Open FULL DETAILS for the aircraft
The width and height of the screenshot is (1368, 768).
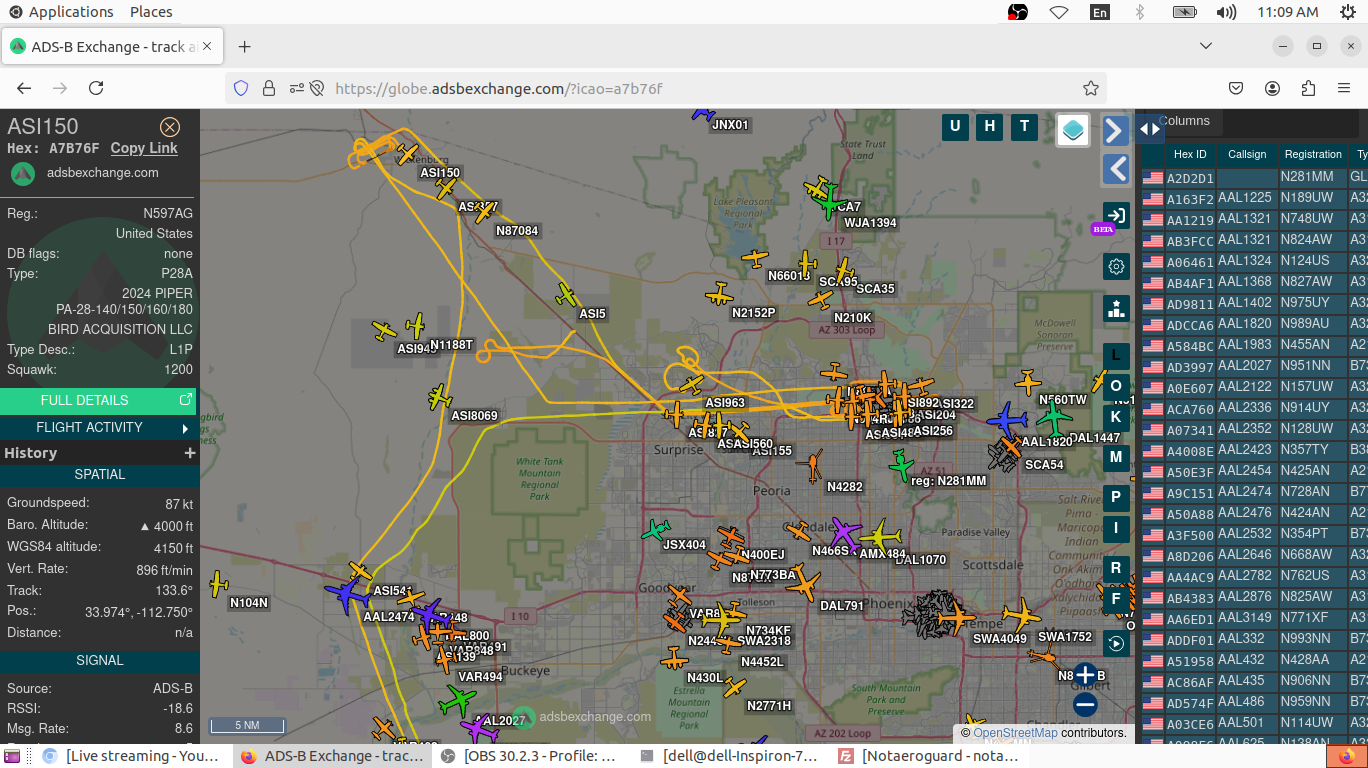pos(98,401)
